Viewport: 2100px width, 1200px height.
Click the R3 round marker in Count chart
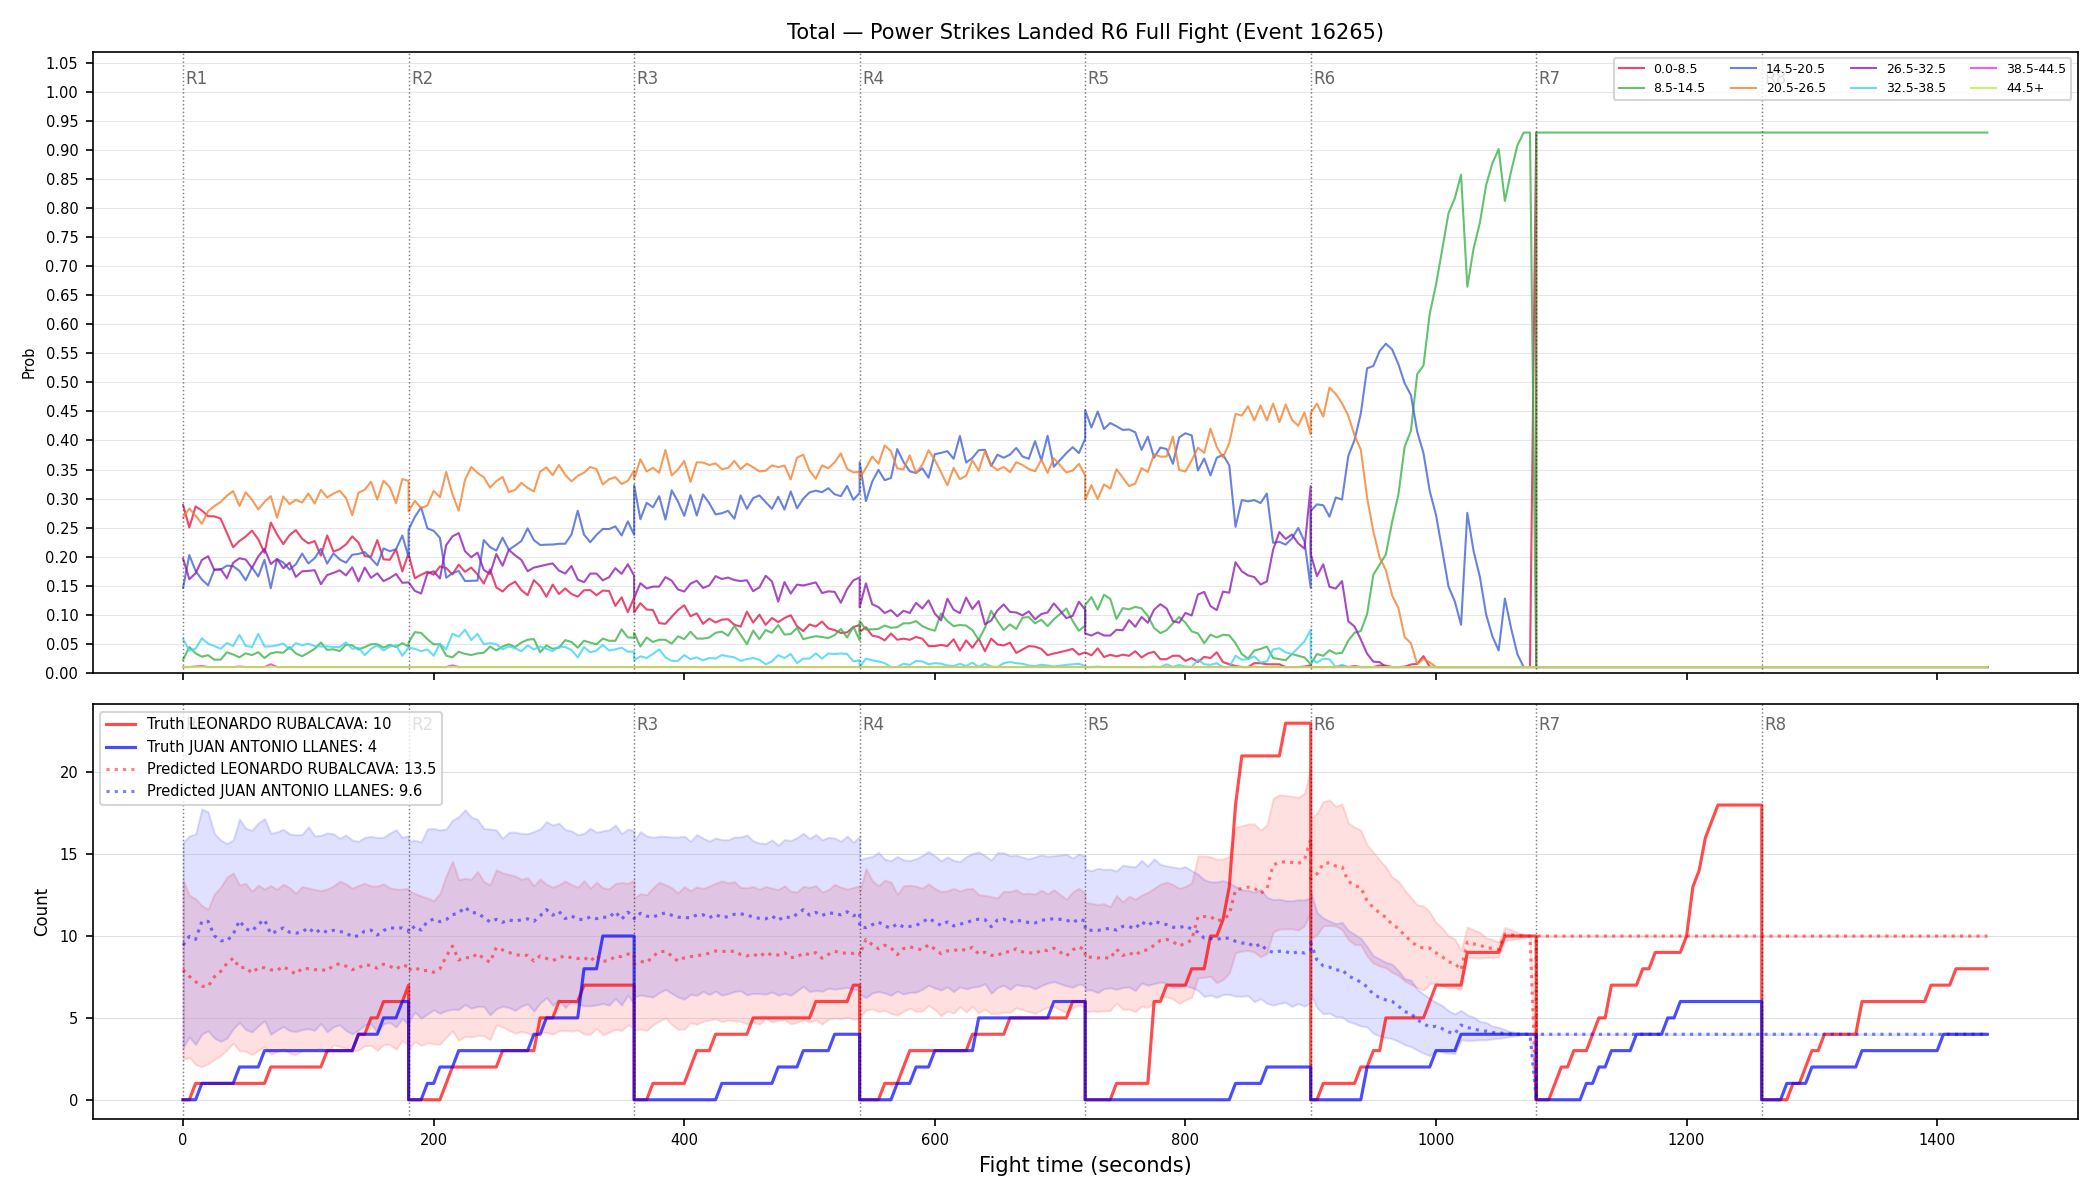[x=647, y=724]
